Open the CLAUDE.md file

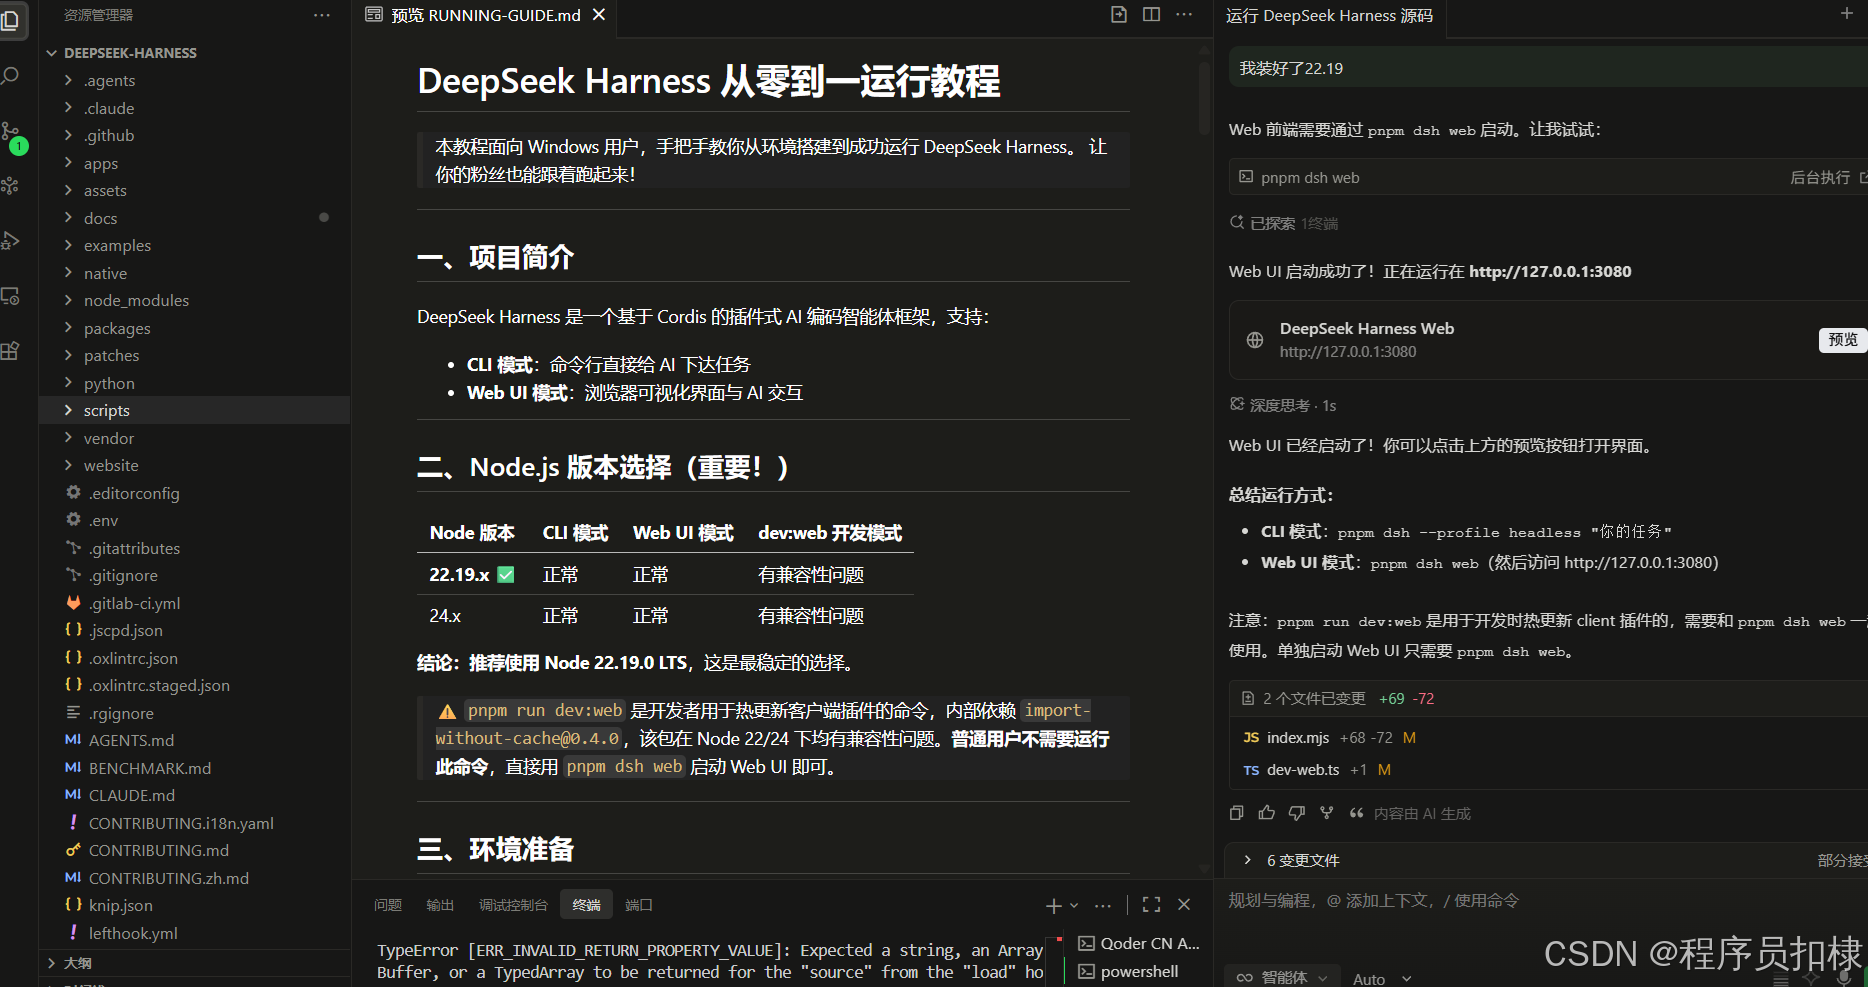132,796
